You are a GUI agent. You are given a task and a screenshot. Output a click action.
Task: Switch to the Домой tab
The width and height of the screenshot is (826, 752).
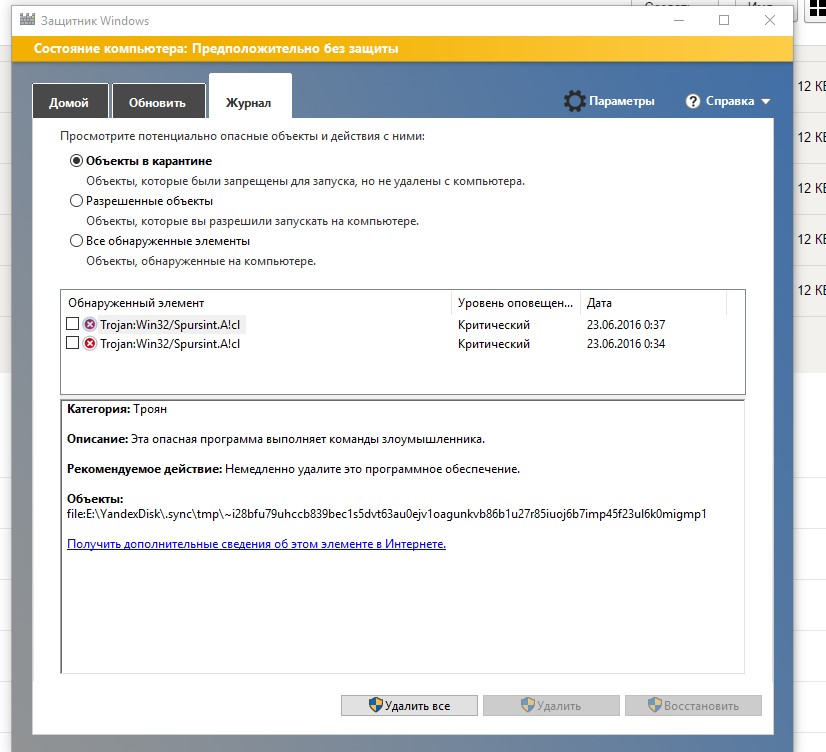69,103
